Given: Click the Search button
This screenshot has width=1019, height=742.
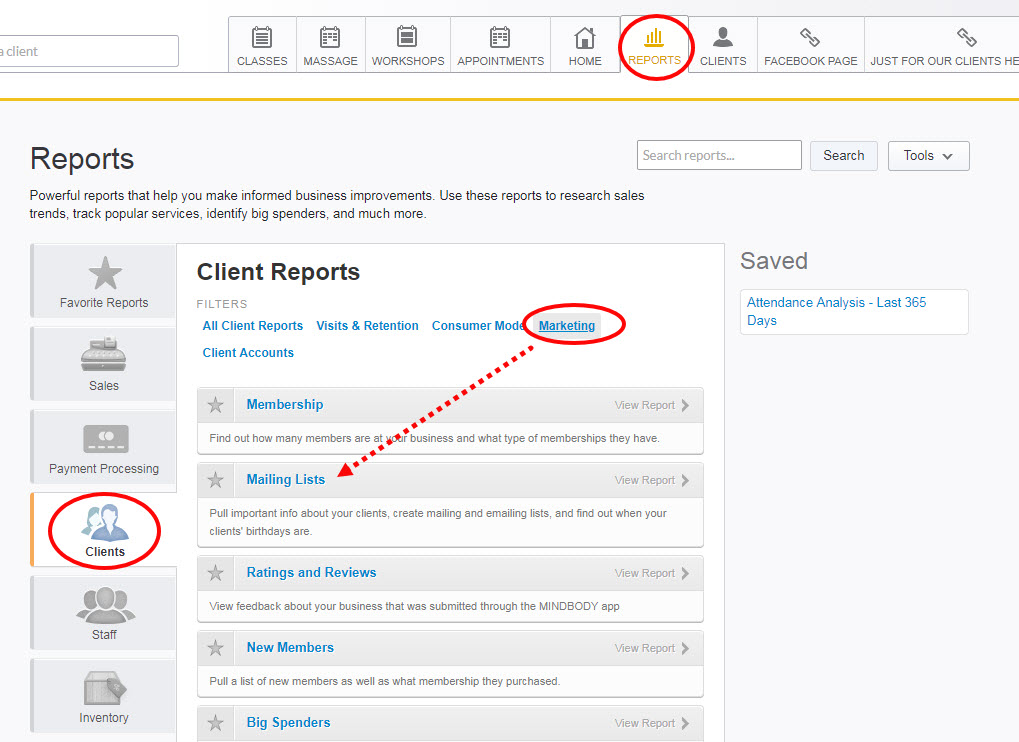Looking at the screenshot, I should (843, 156).
